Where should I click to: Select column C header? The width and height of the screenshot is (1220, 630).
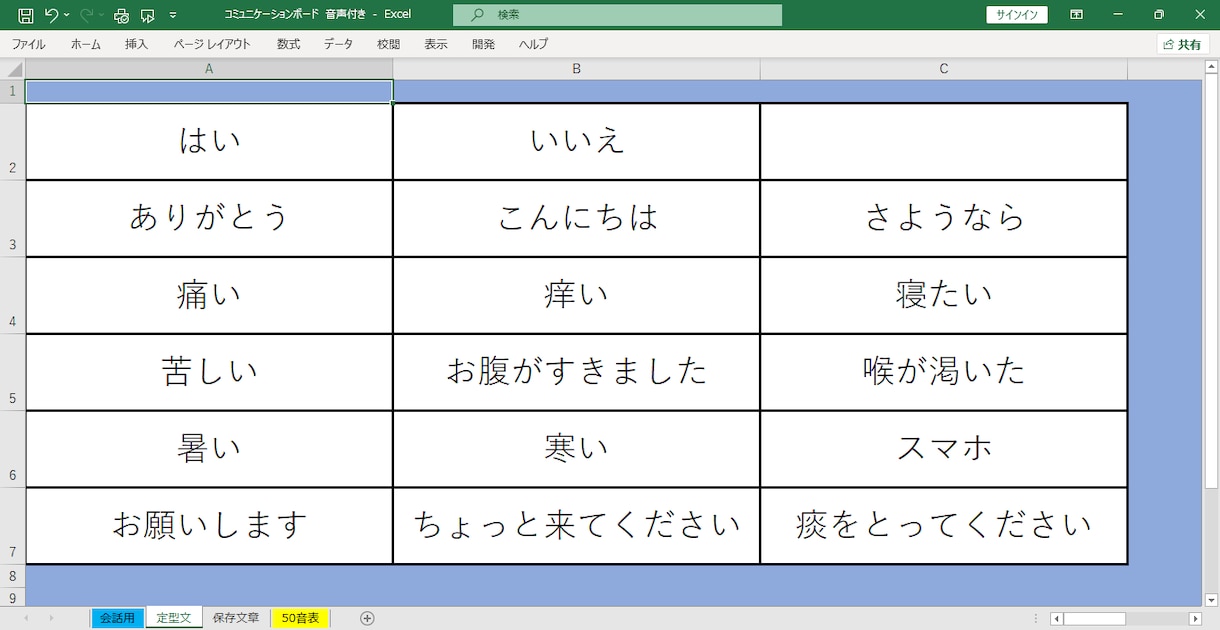click(x=944, y=69)
